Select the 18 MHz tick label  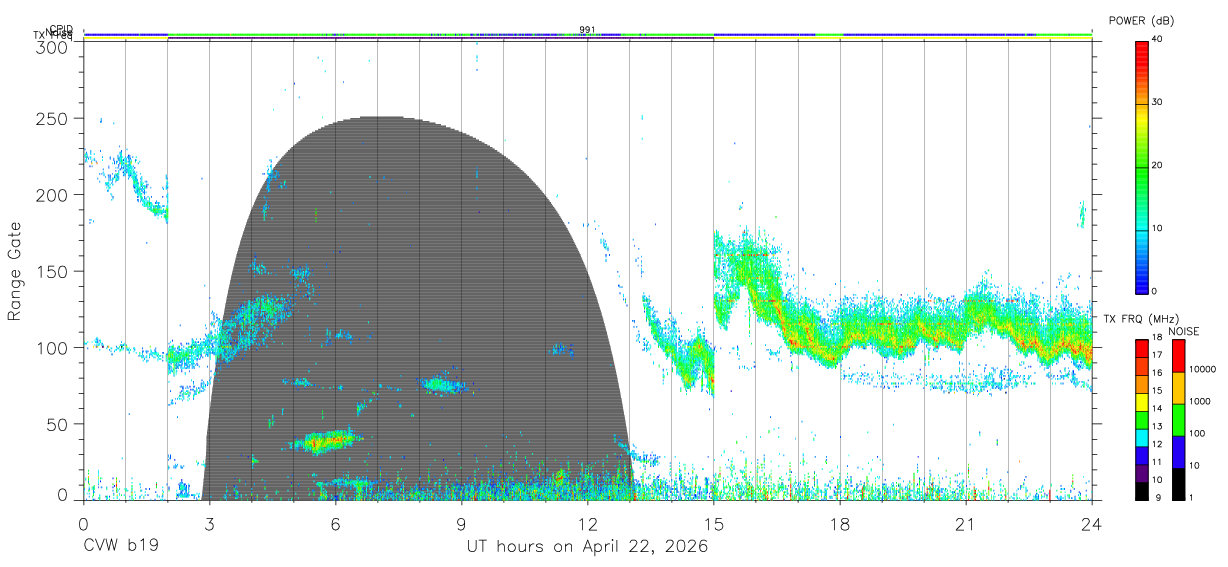(x=1156, y=338)
